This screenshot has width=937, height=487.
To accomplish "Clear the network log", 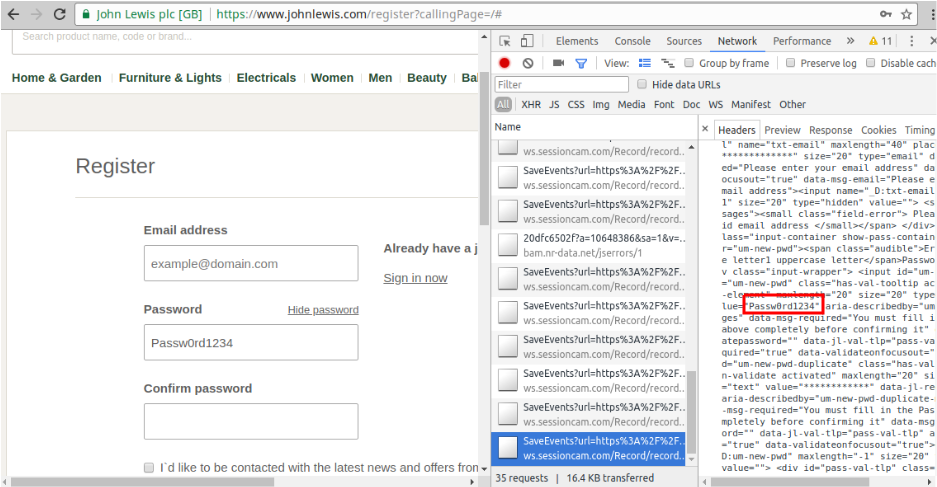I will (528, 63).
